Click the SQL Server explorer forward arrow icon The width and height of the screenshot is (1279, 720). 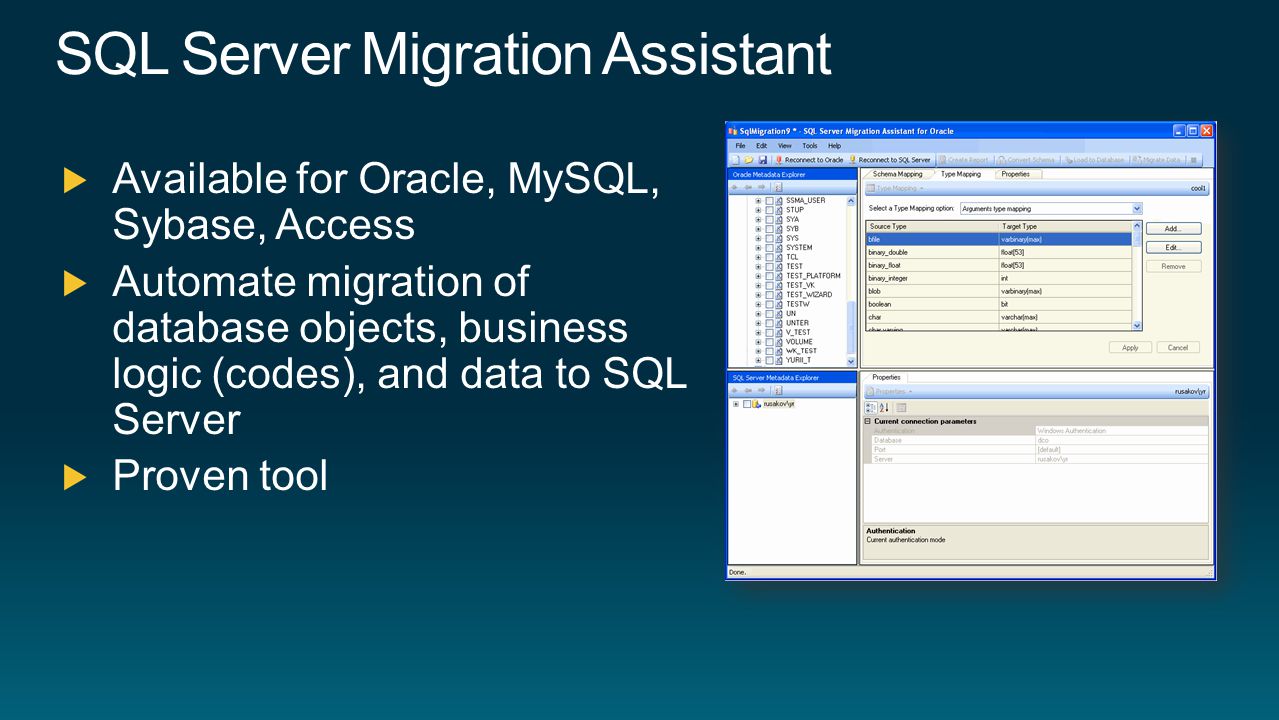[762, 391]
